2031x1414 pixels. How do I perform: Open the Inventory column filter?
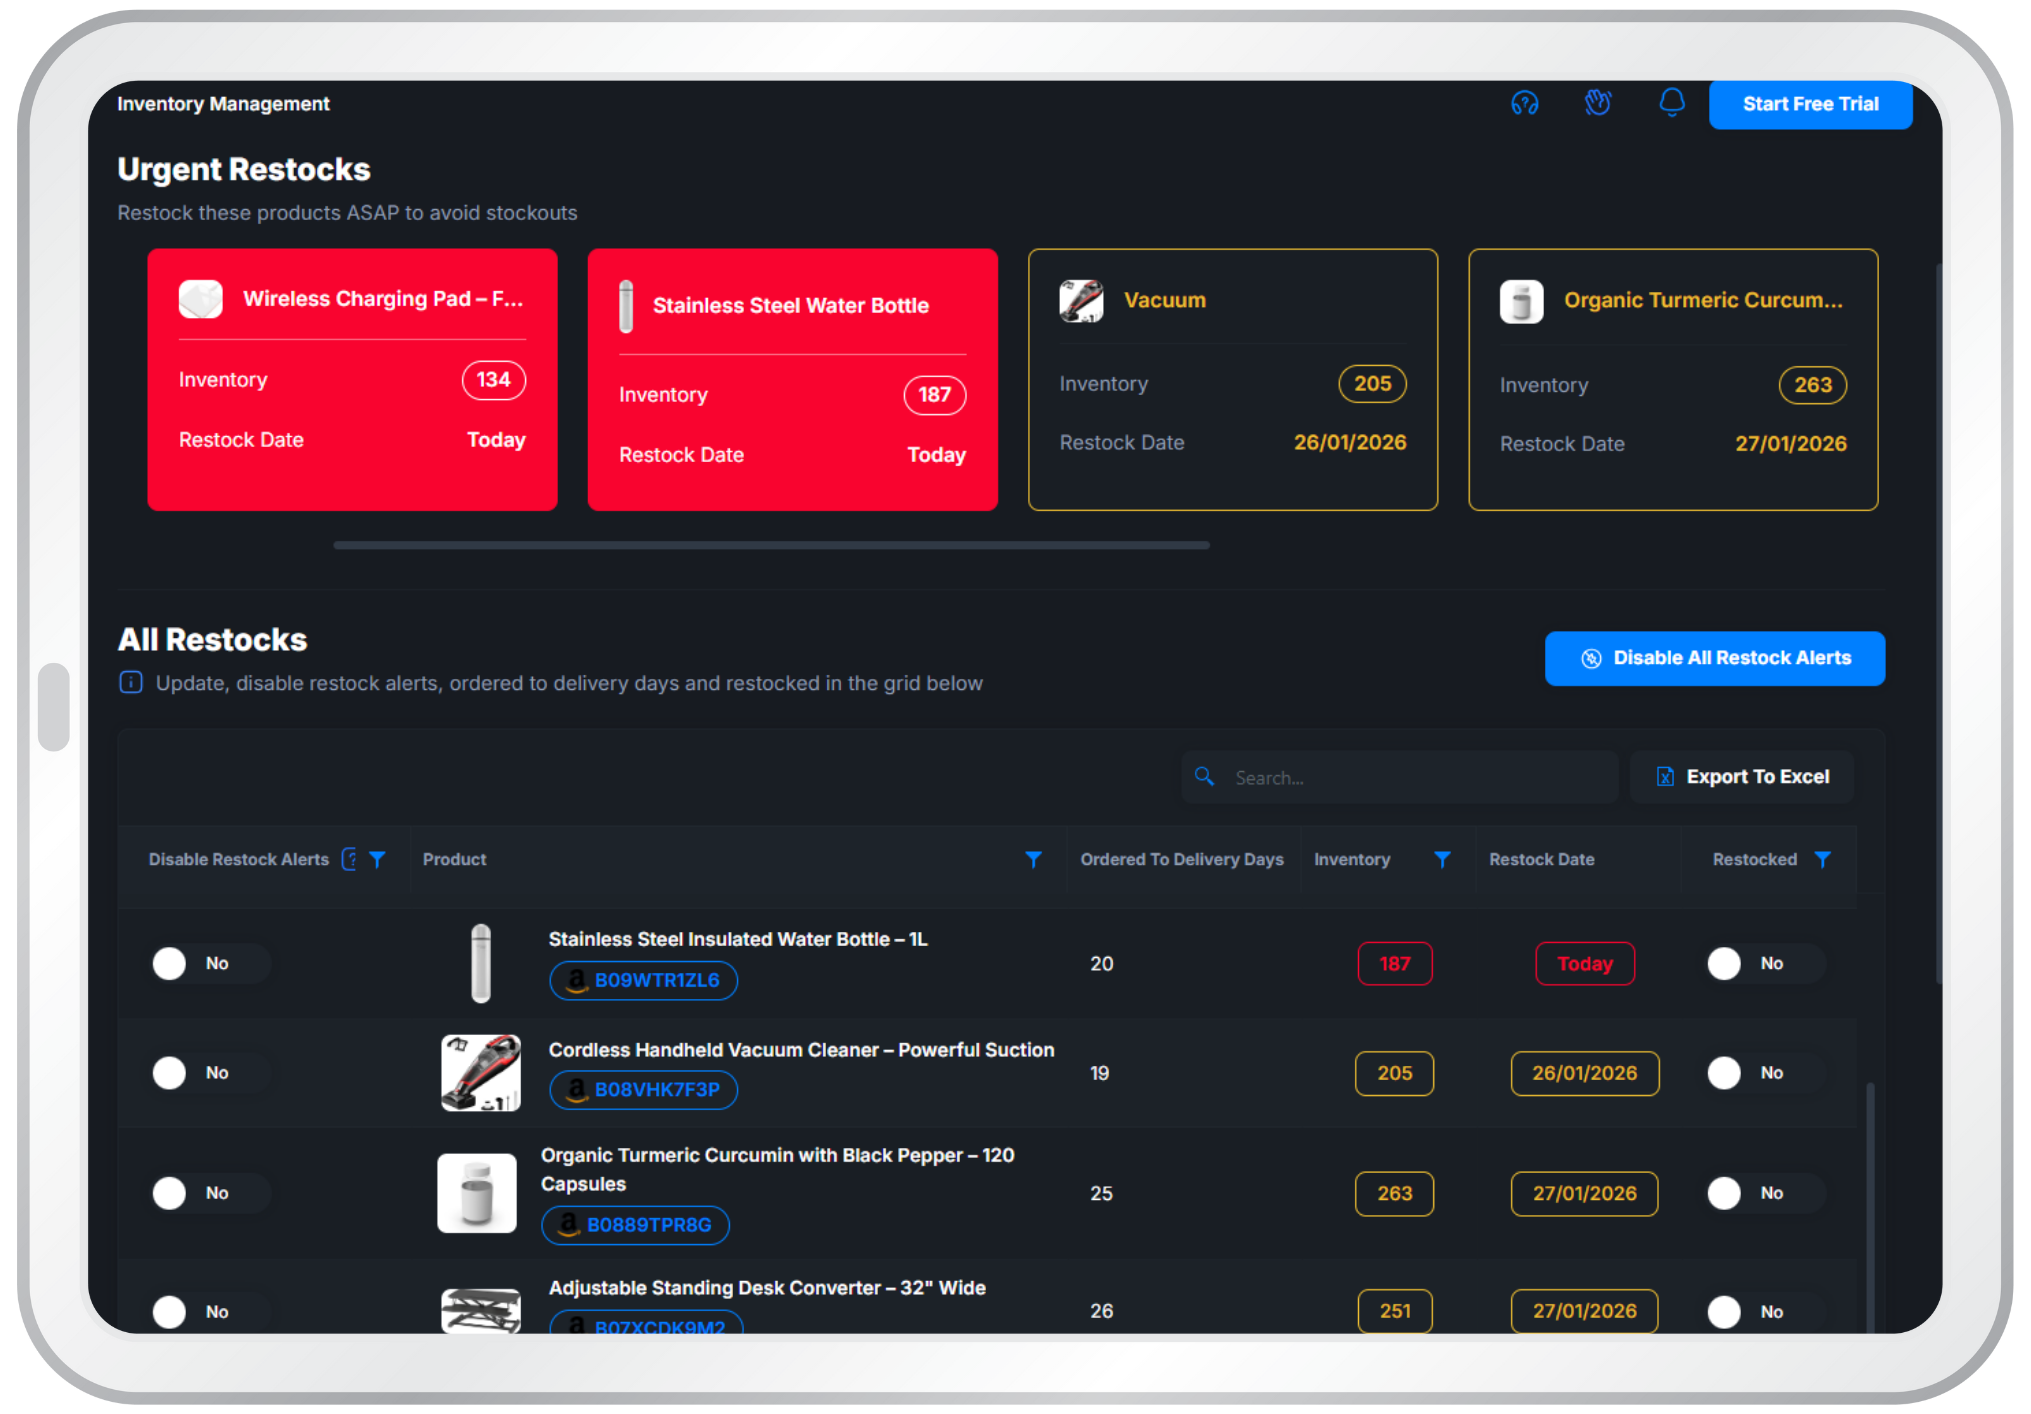[1442, 859]
